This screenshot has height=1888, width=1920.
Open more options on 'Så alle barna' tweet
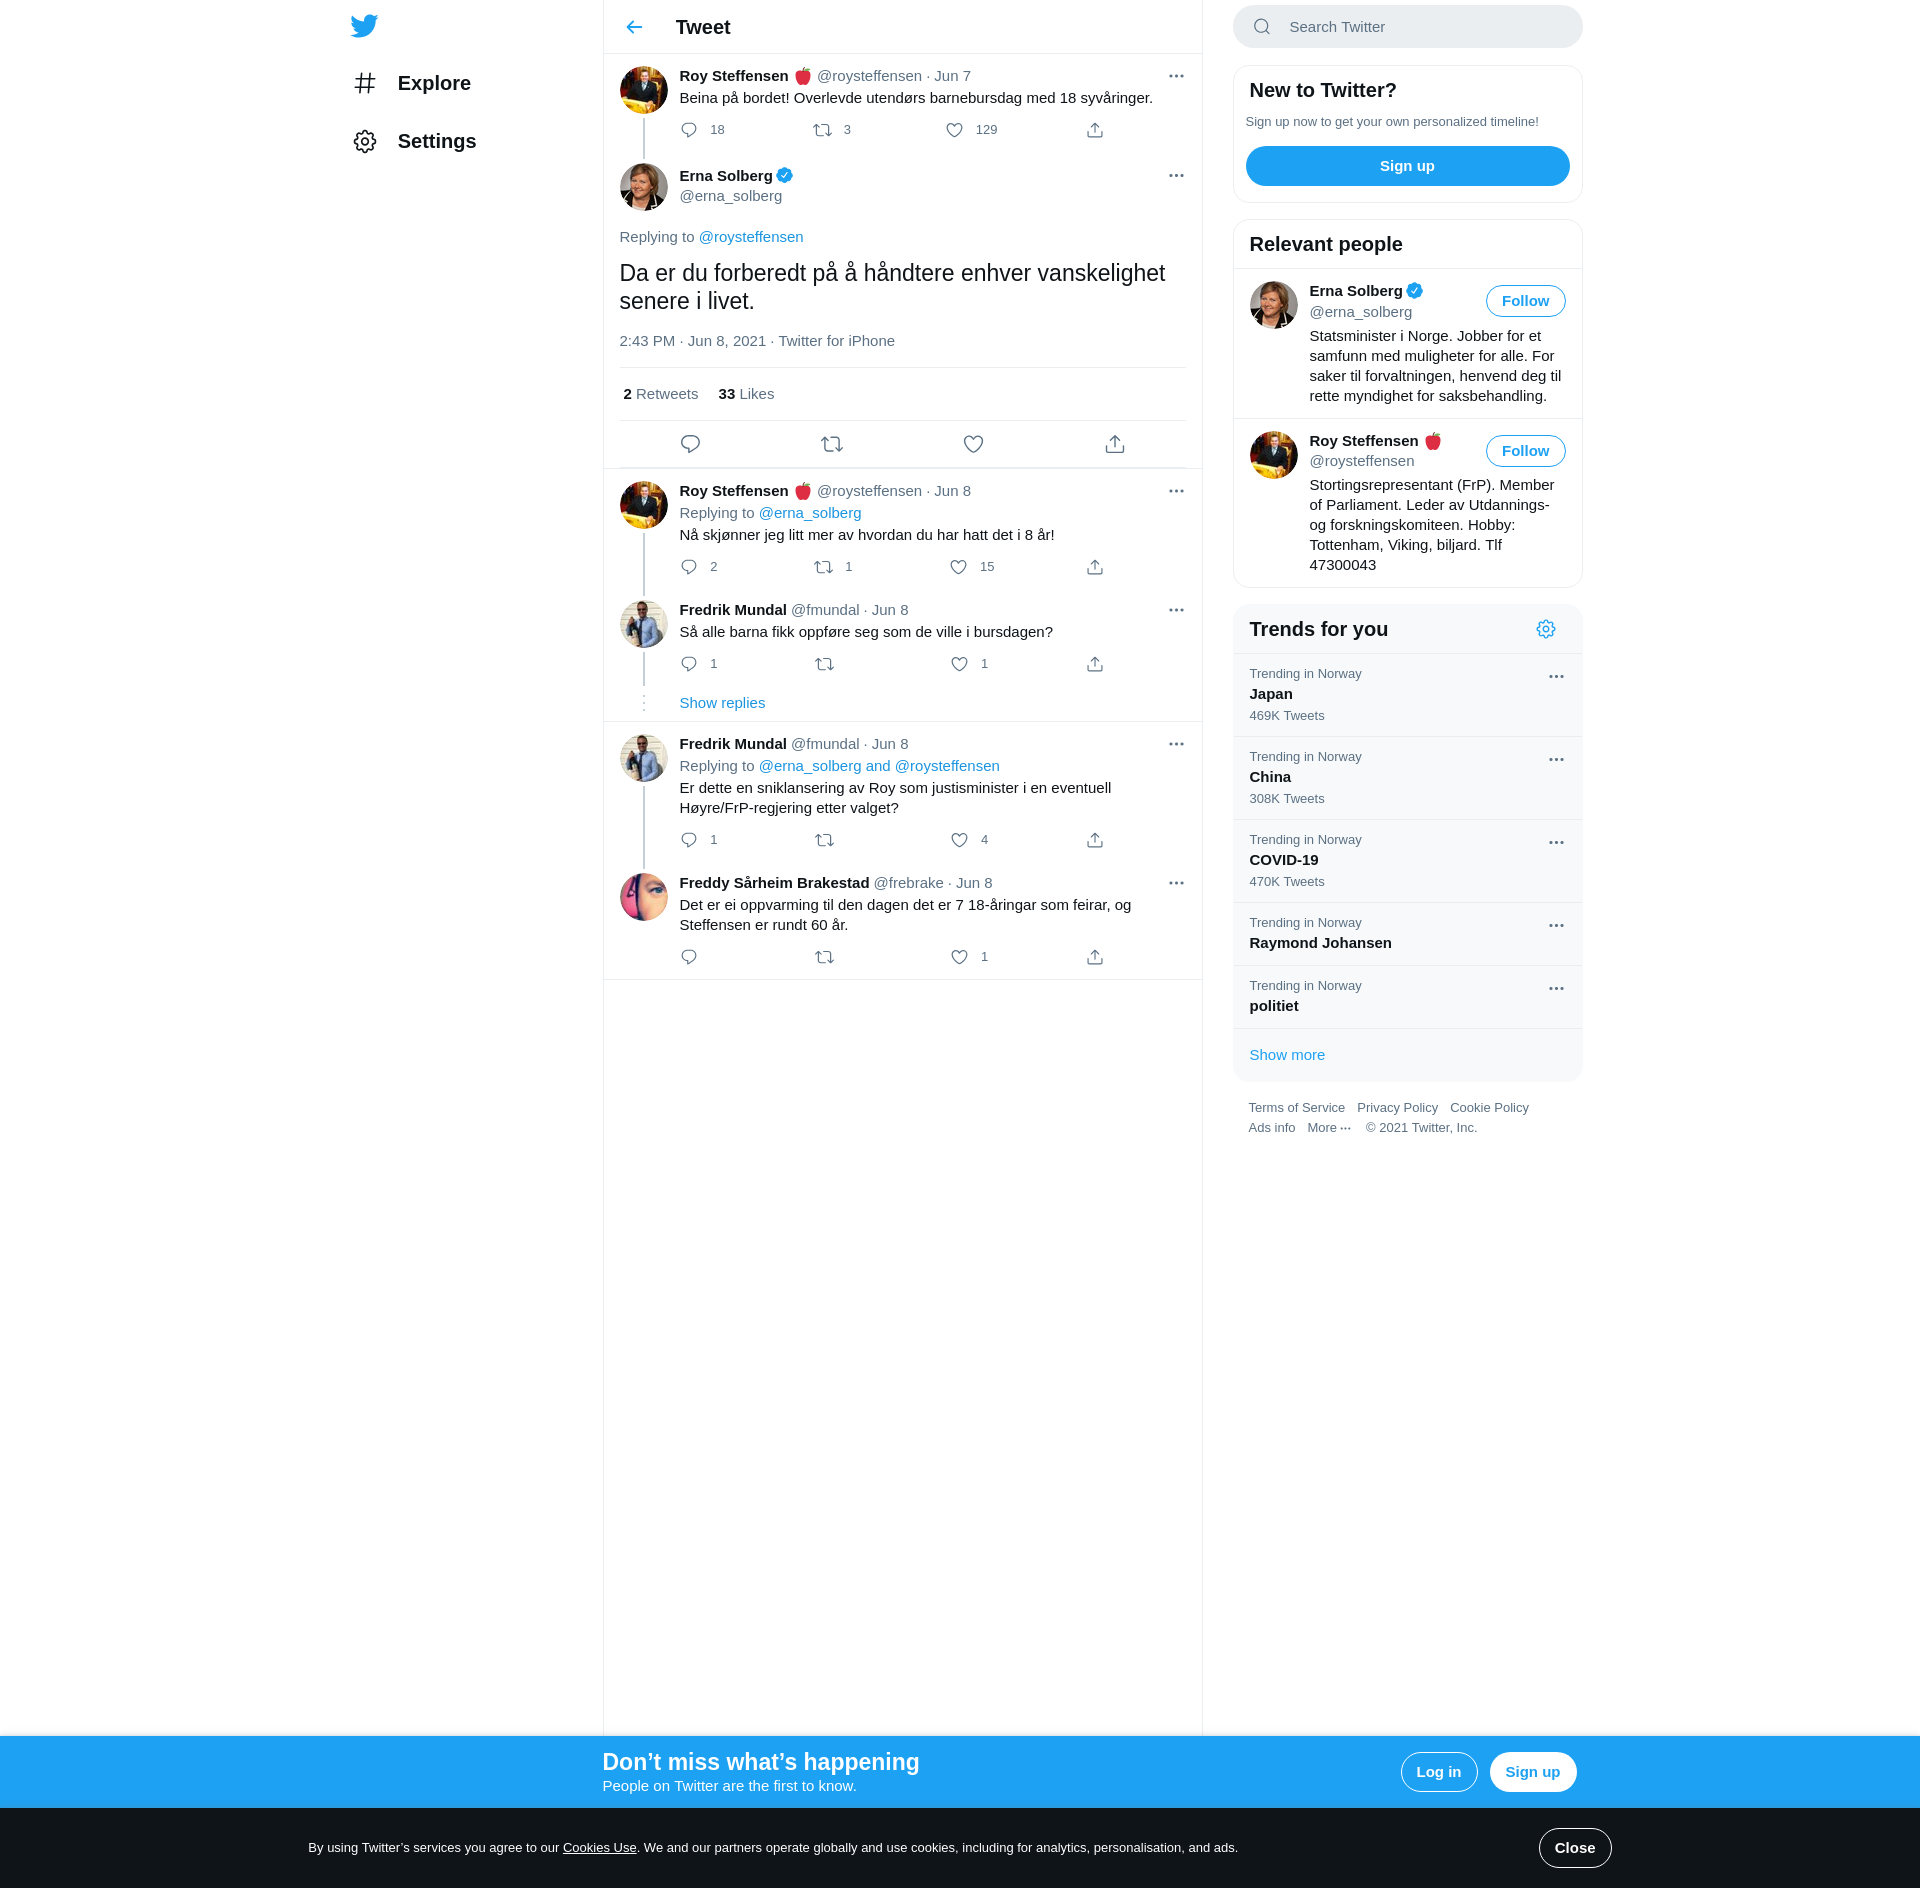[x=1176, y=610]
